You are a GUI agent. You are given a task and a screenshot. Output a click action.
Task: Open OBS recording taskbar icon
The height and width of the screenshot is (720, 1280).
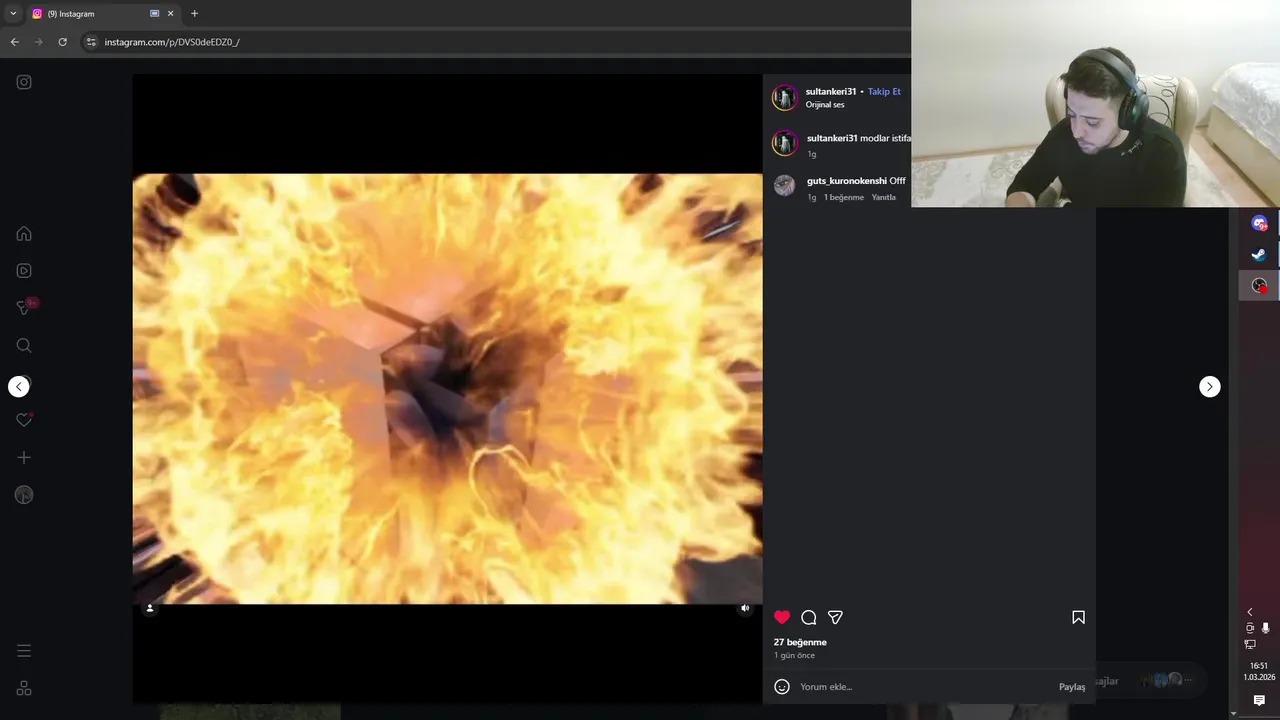pyautogui.click(x=1259, y=286)
